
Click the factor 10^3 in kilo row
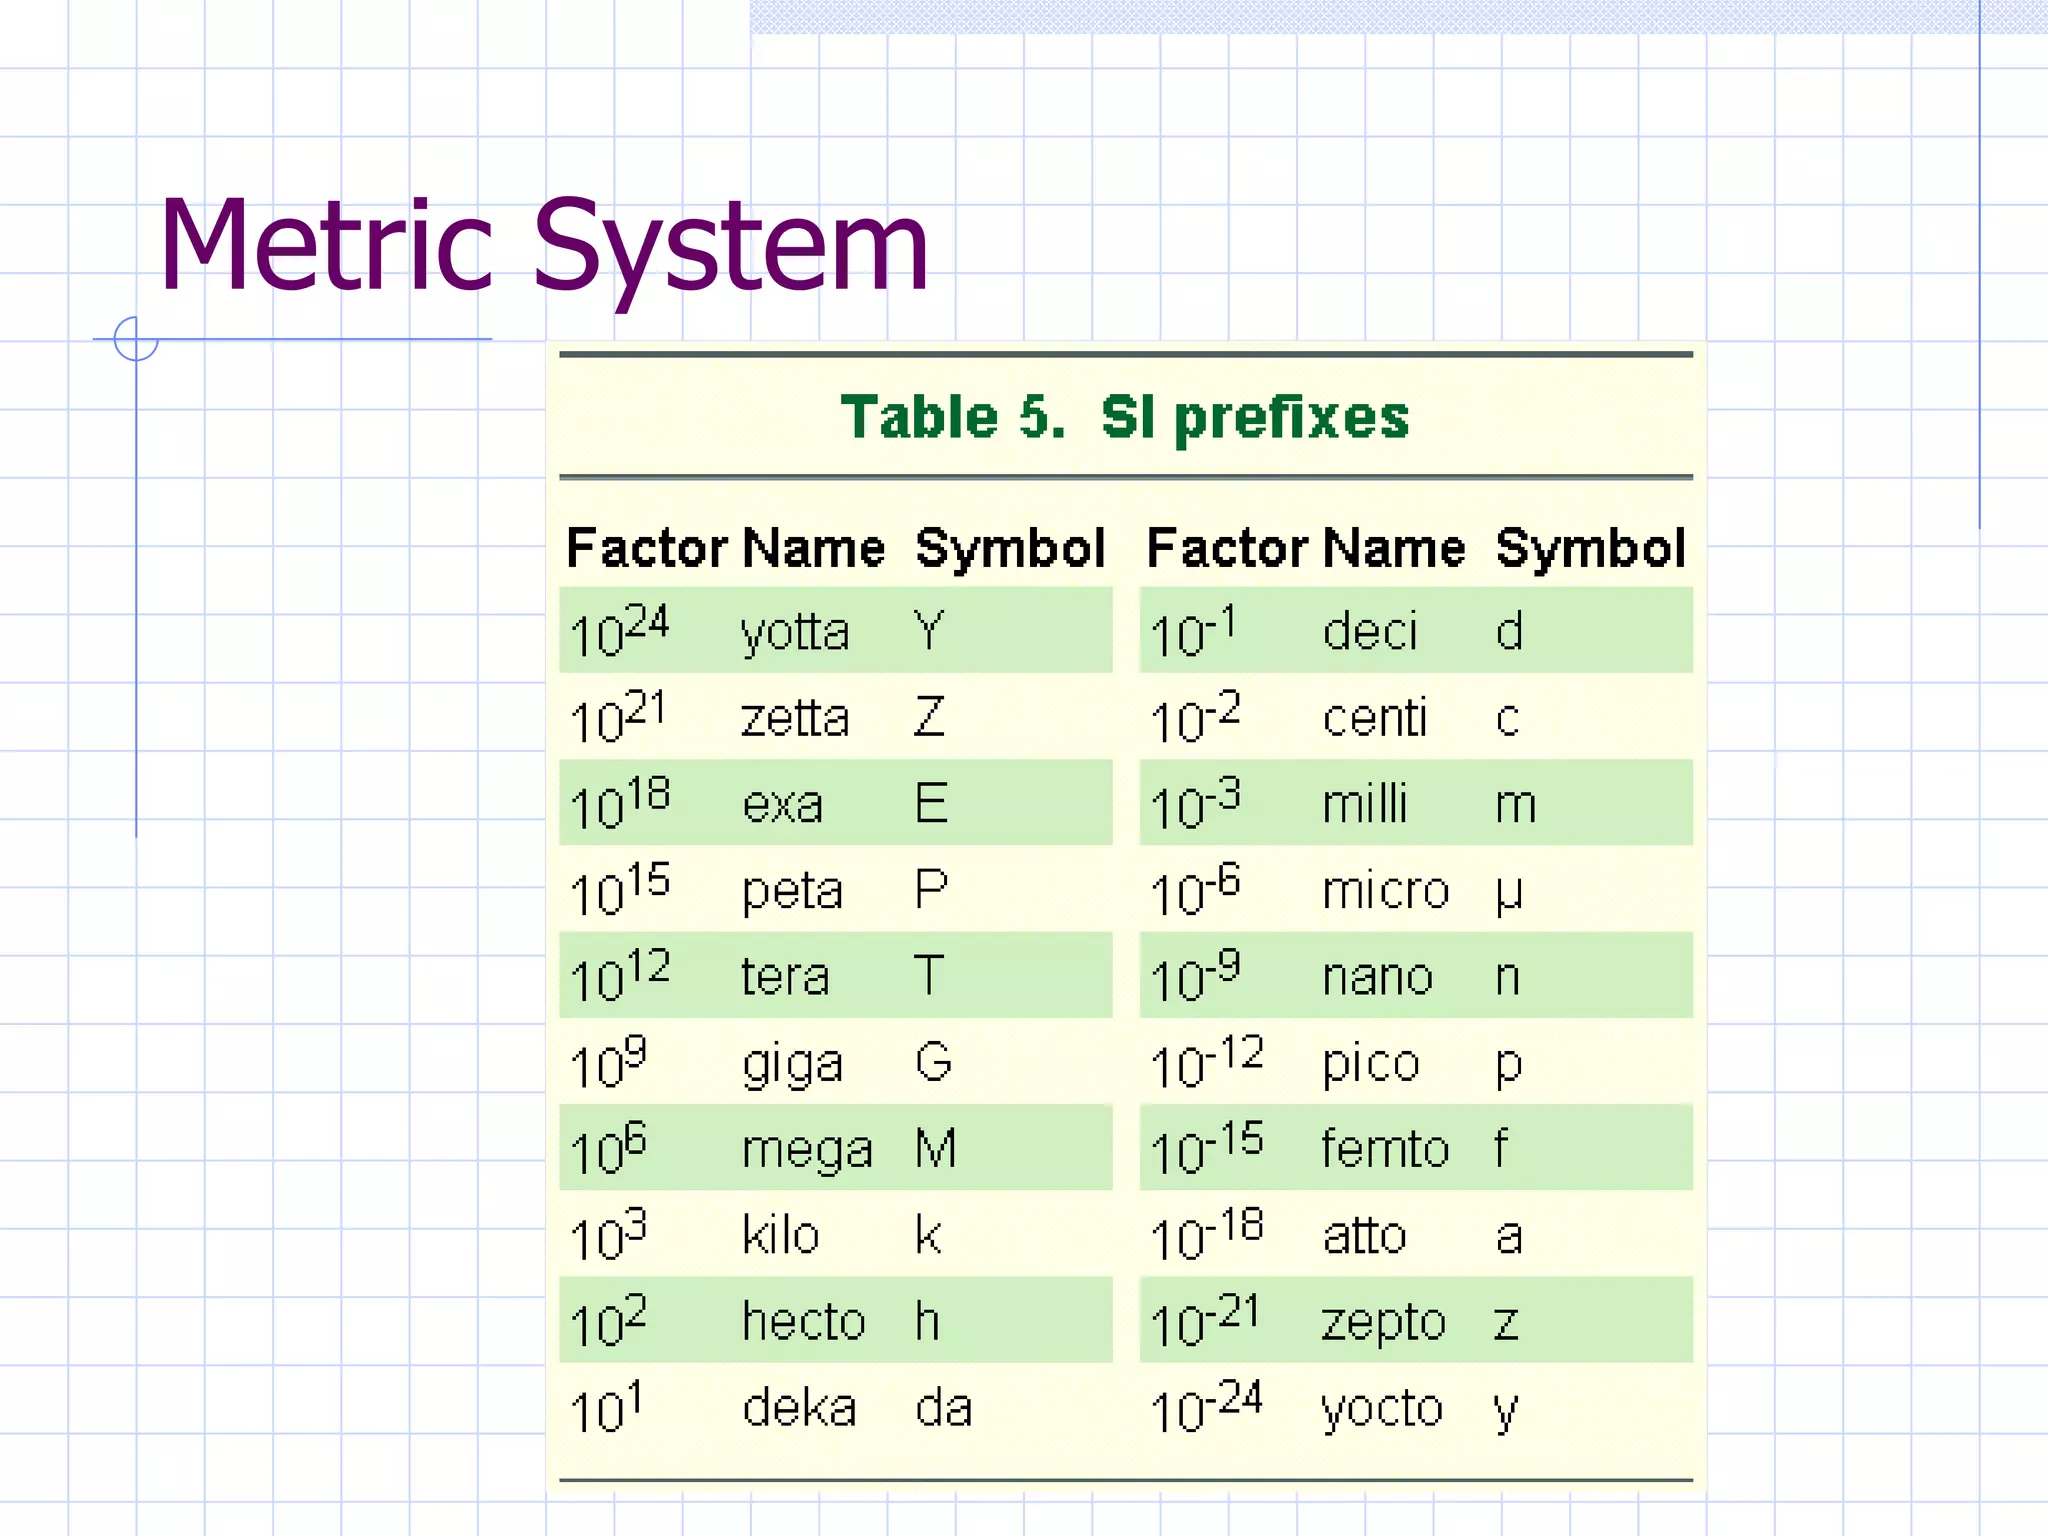coord(608,1235)
